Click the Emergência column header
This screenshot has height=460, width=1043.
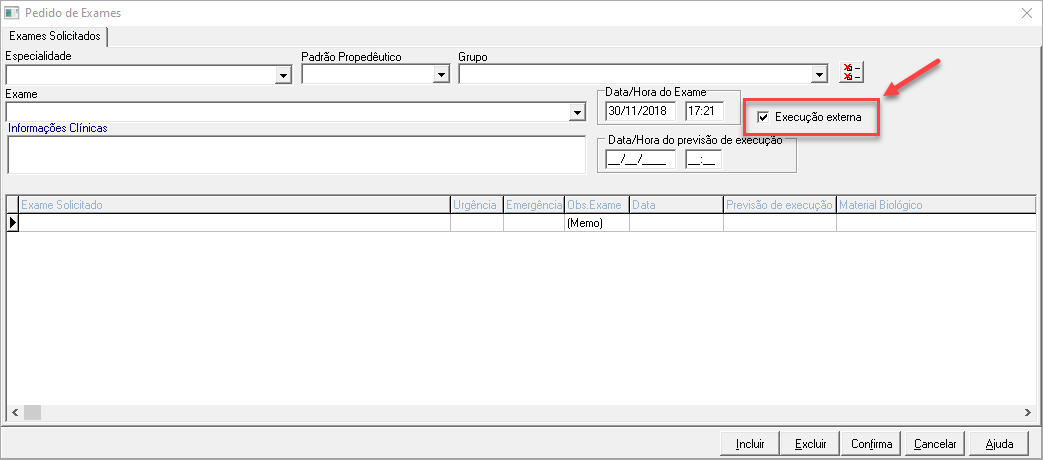click(x=534, y=205)
